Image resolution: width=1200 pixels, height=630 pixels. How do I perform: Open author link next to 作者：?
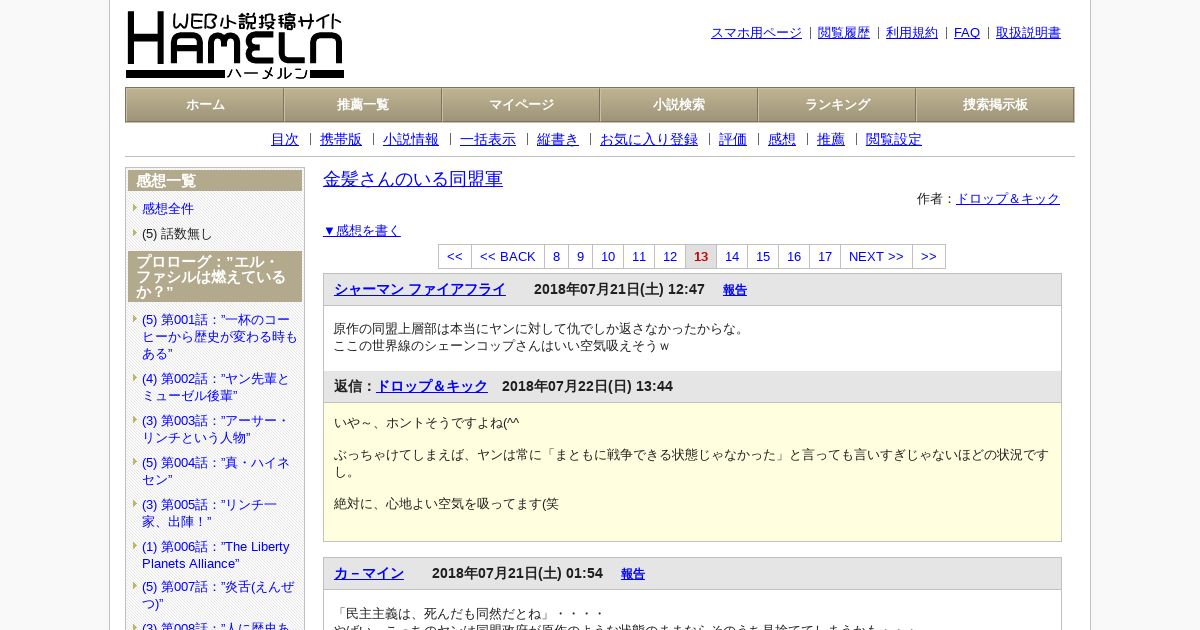[x=1008, y=199]
